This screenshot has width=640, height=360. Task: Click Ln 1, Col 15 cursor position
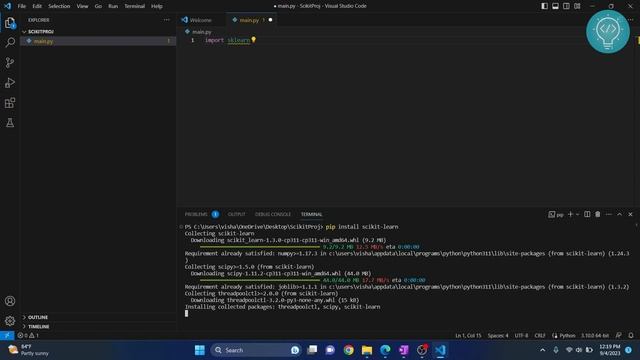(x=468, y=336)
